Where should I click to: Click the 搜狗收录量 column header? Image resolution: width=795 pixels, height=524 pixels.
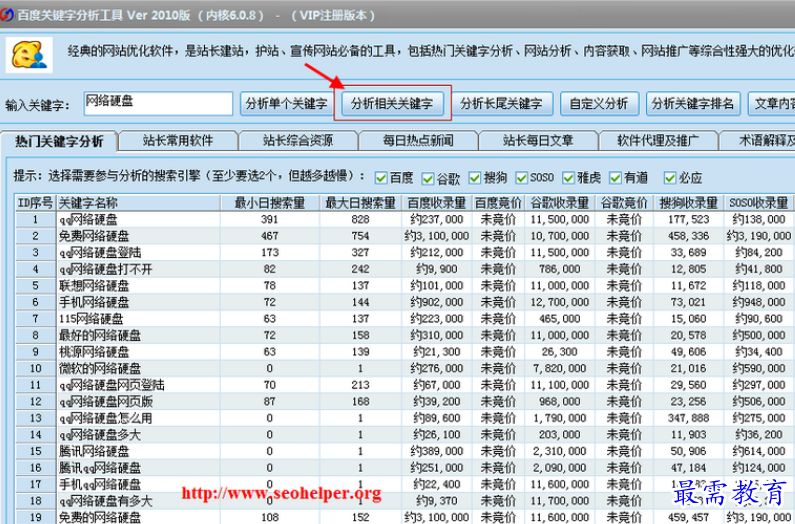click(x=688, y=203)
